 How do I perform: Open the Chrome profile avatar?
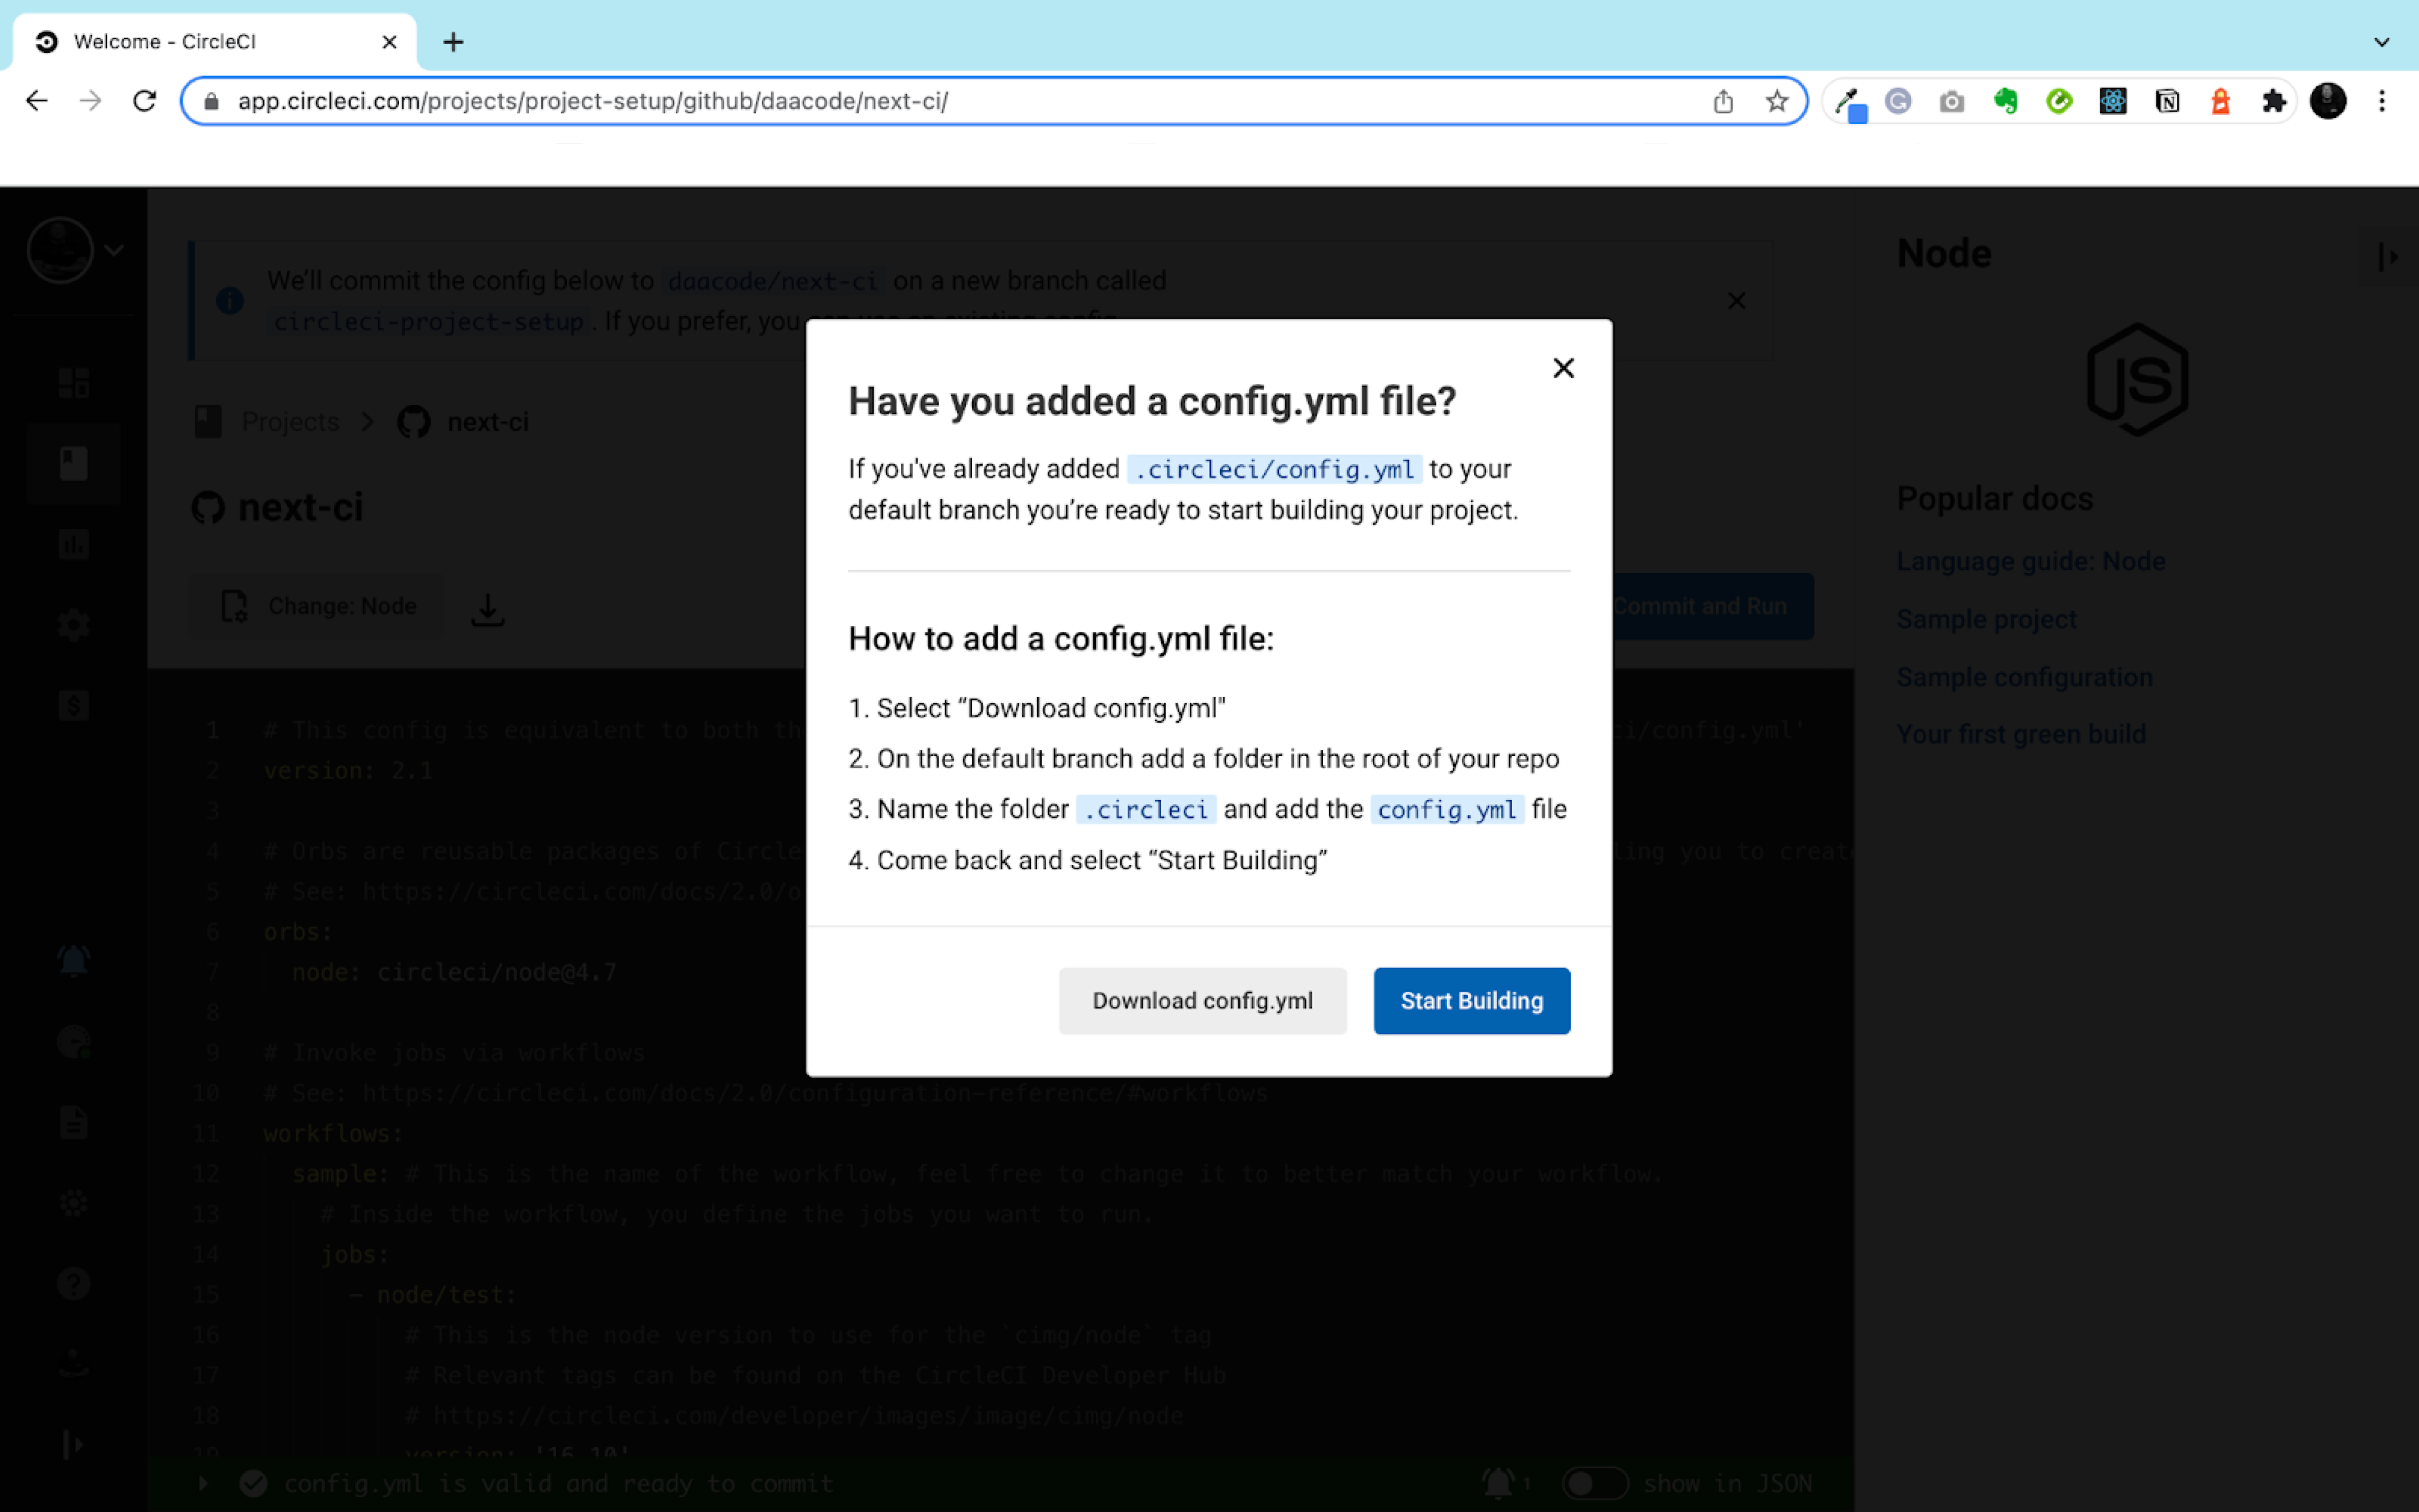[x=2327, y=101]
